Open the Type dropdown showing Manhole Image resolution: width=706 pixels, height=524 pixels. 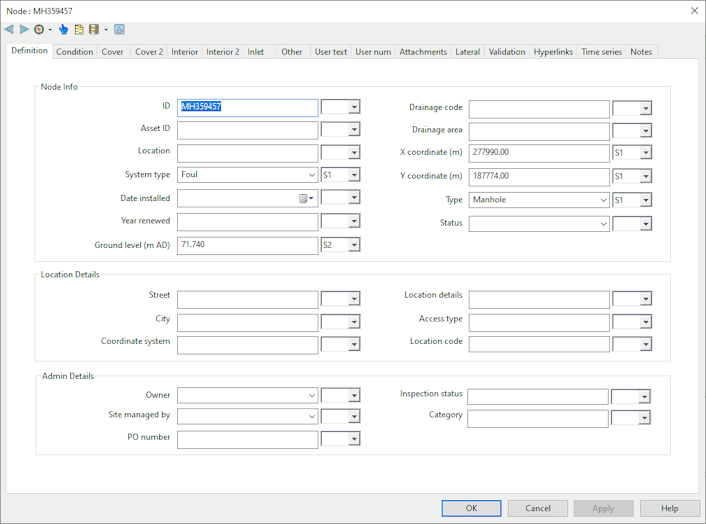(603, 200)
